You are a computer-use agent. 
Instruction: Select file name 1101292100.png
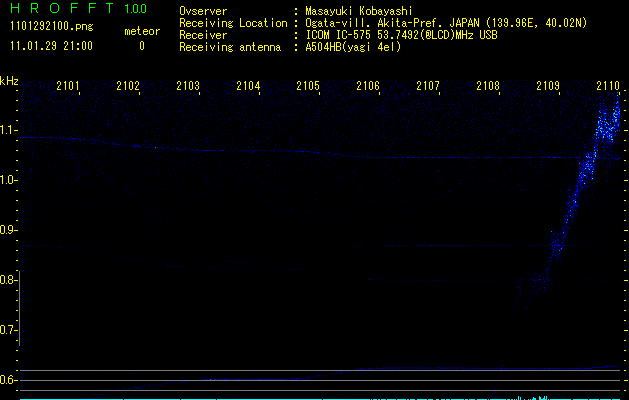click(52, 27)
